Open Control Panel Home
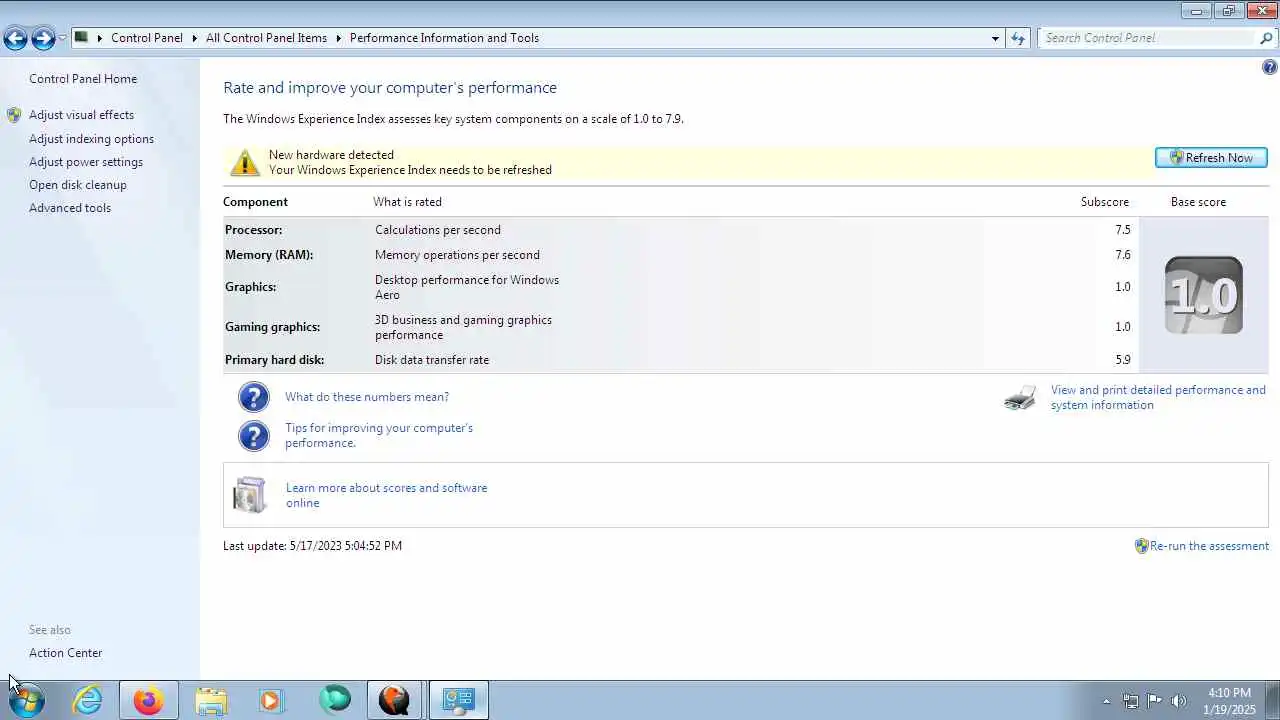The height and width of the screenshot is (720, 1280). [83, 79]
